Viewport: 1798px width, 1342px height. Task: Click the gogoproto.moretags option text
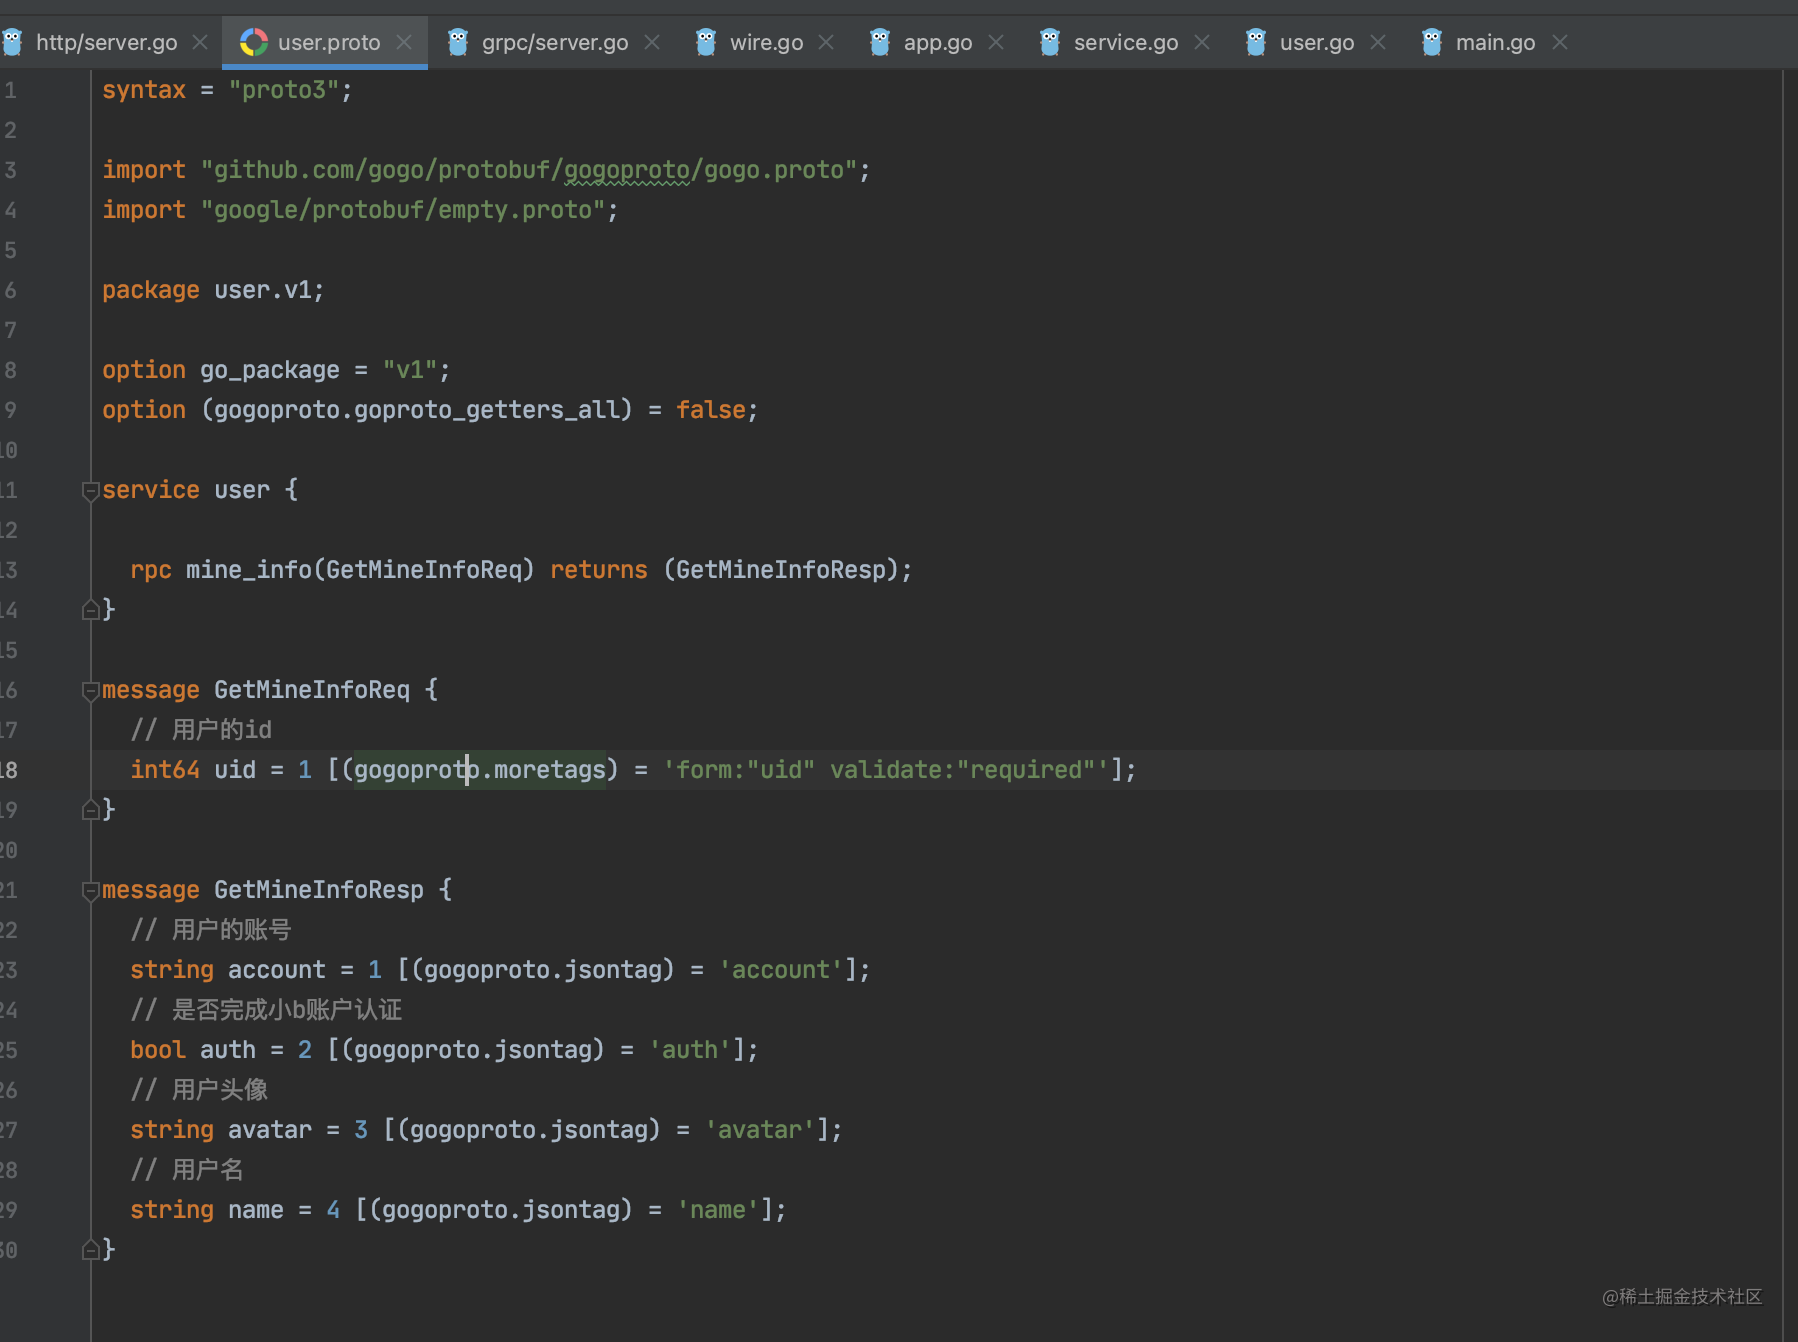[x=480, y=770]
